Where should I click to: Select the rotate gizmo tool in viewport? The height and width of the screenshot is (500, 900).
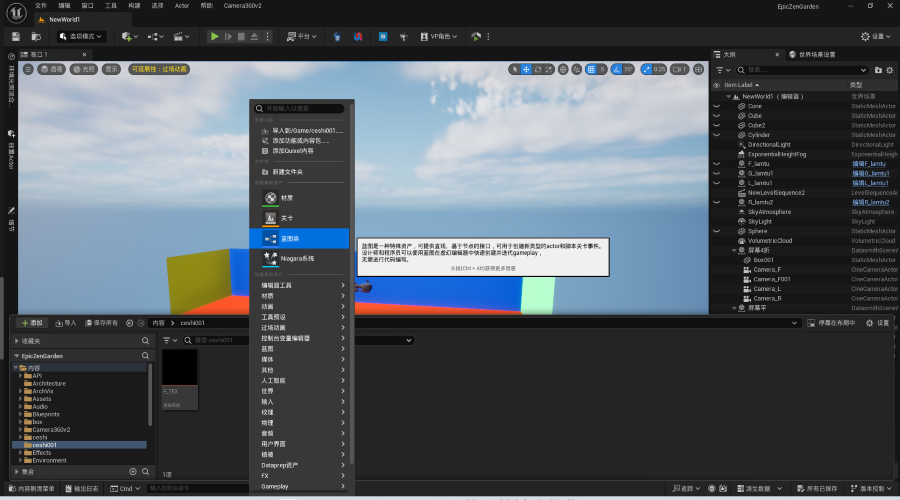(538, 69)
